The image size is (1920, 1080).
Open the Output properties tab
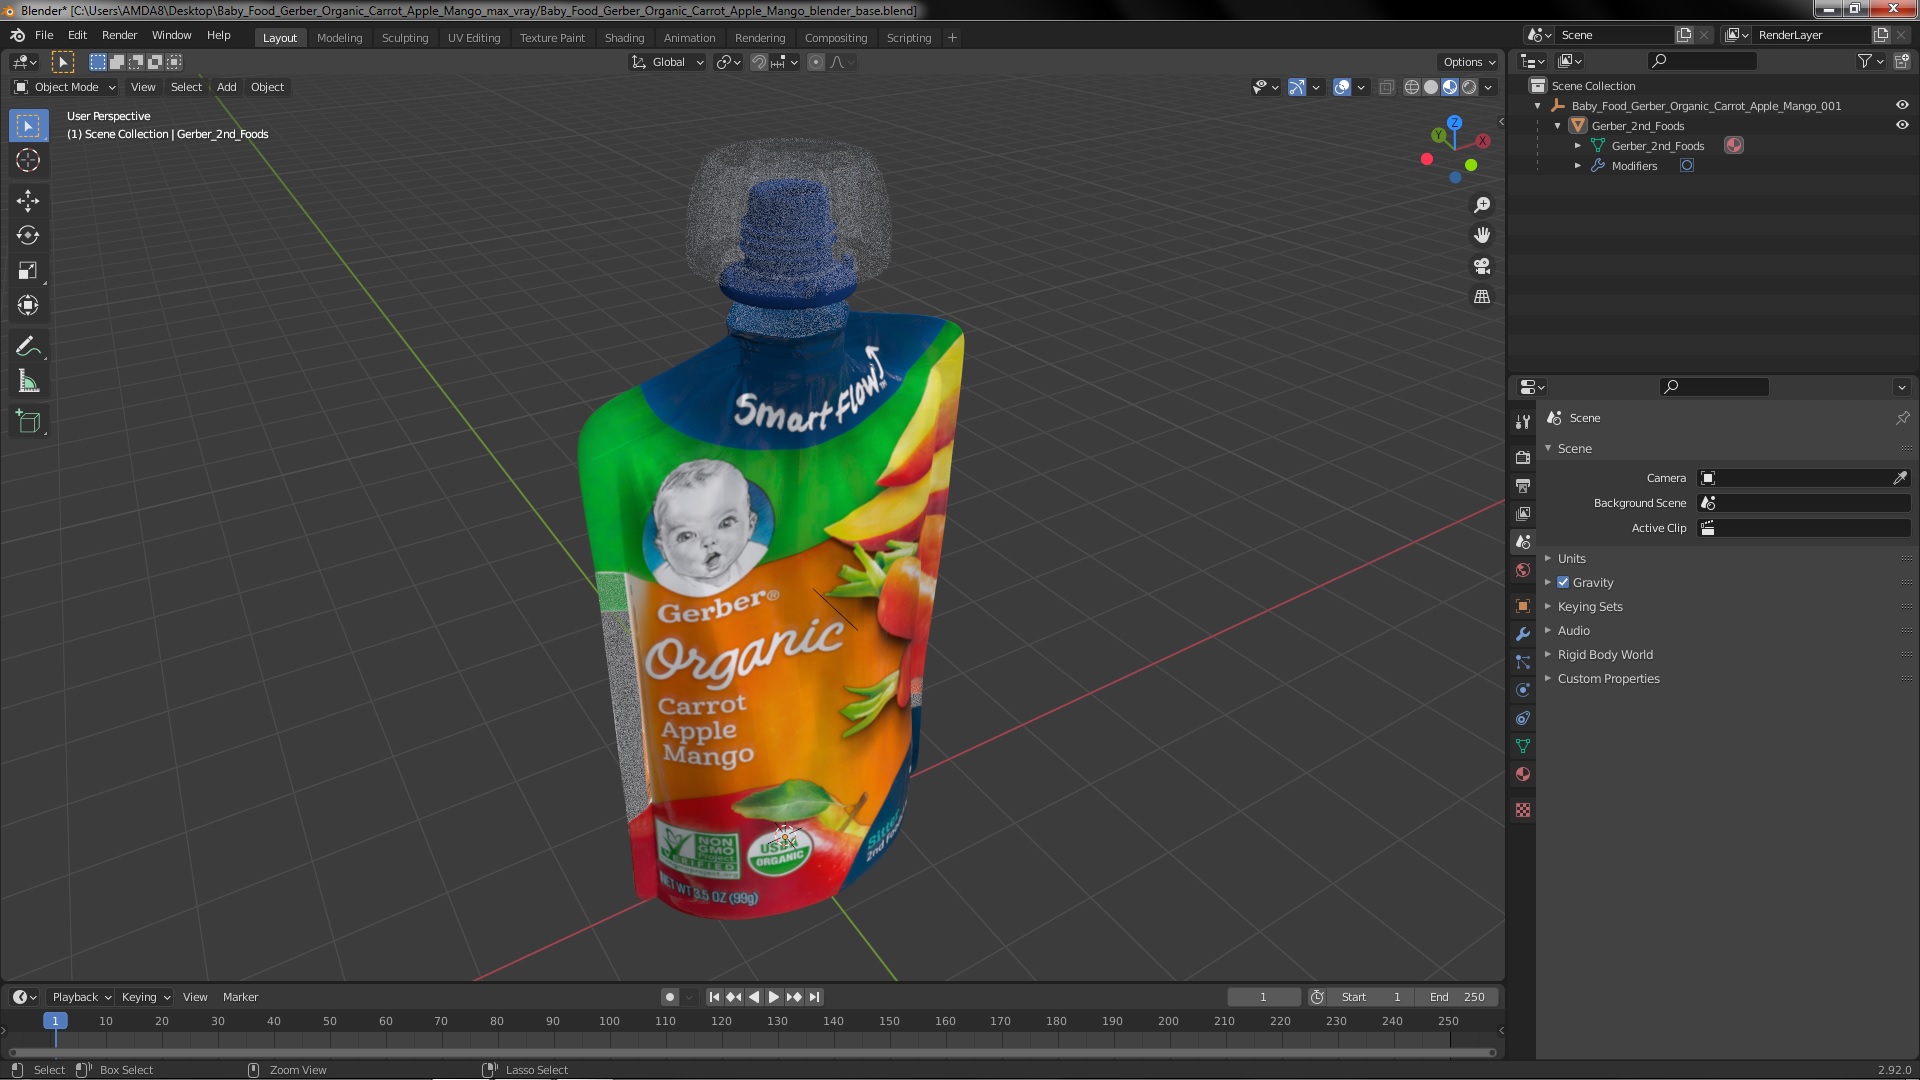pyautogui.click(x=1523, y=485)
